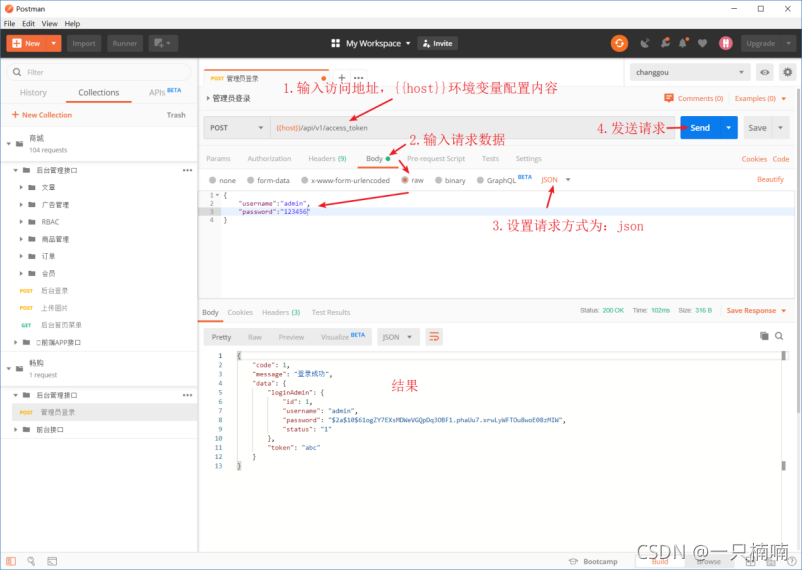Open the POST method dropdown

tap(236, 128)
